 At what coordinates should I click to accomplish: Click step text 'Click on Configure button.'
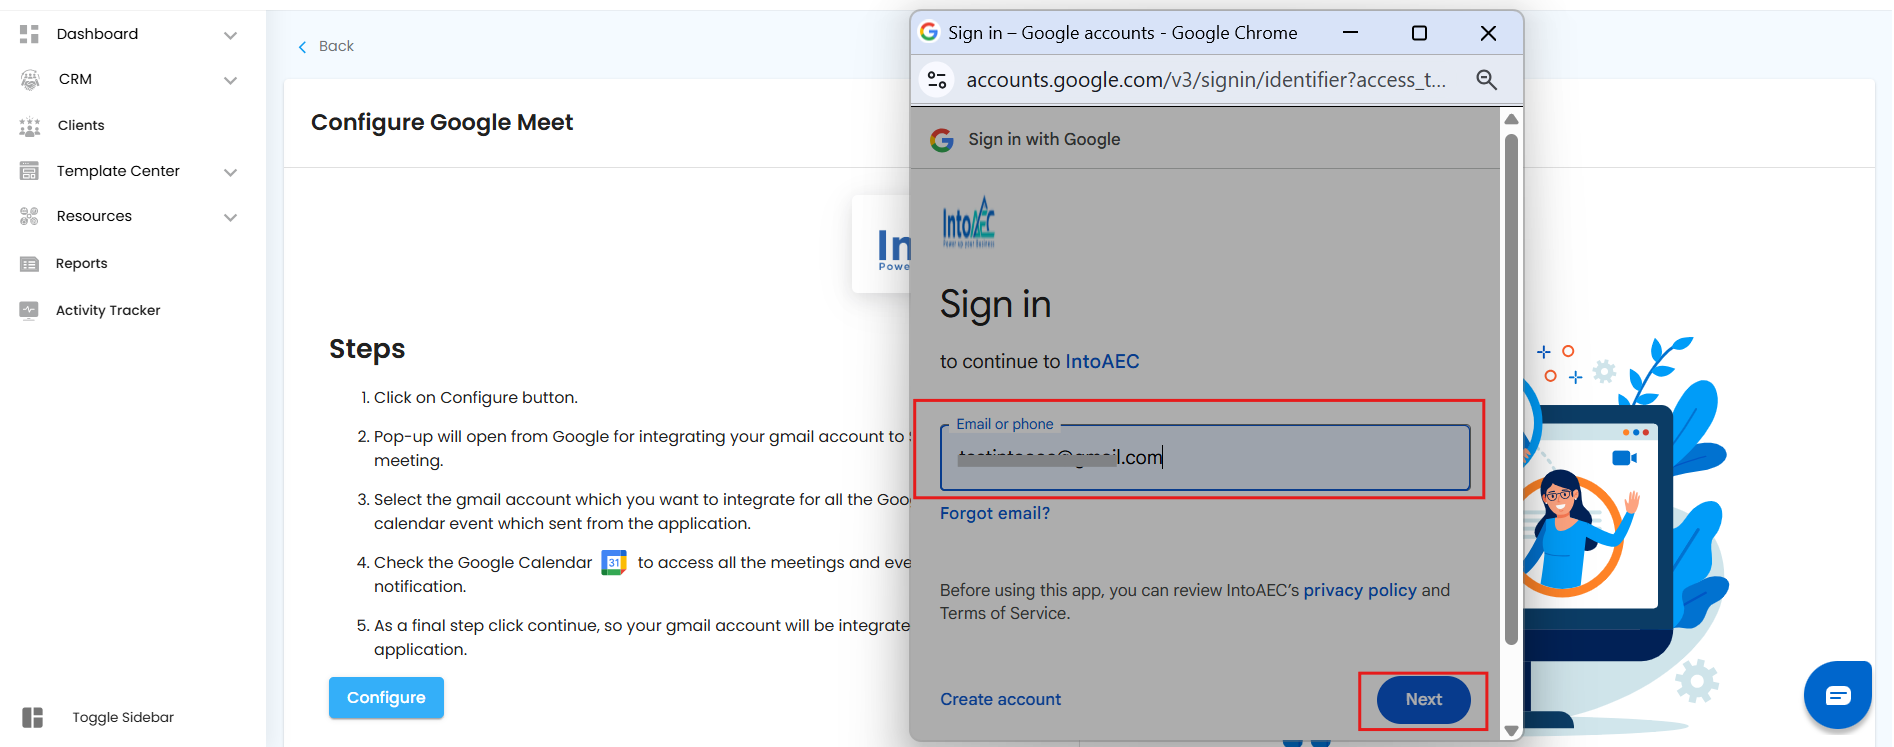pos(476,397)
